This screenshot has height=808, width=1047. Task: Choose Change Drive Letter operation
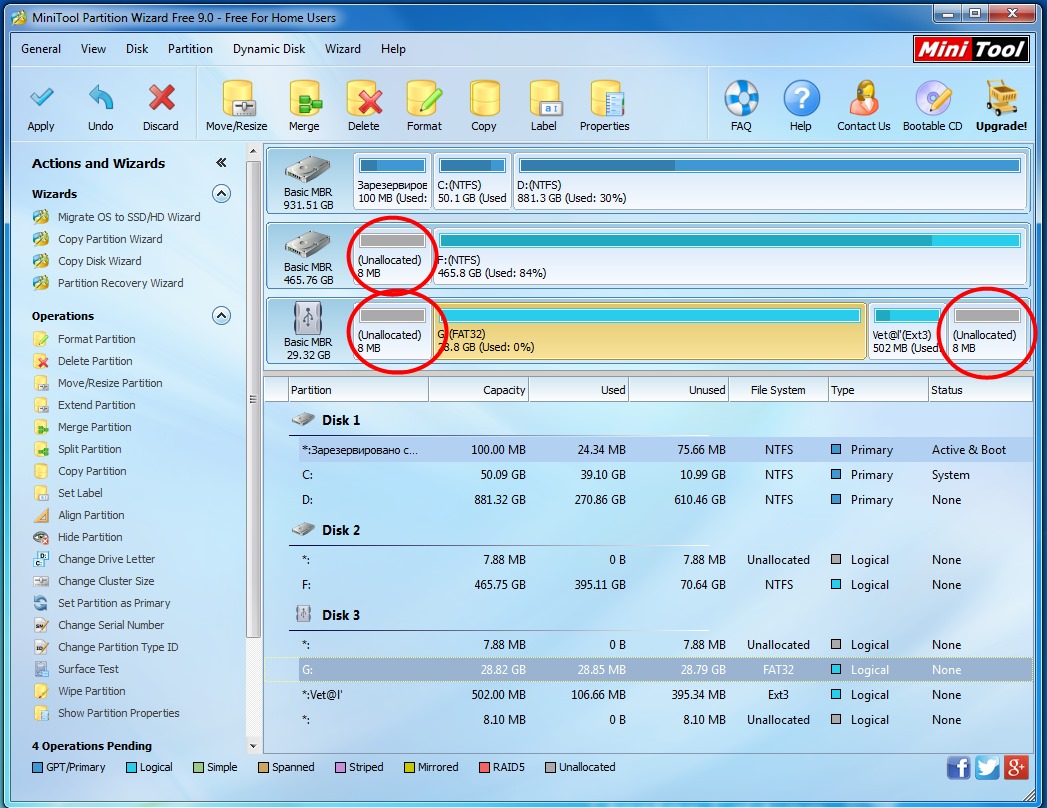[93, 560]
